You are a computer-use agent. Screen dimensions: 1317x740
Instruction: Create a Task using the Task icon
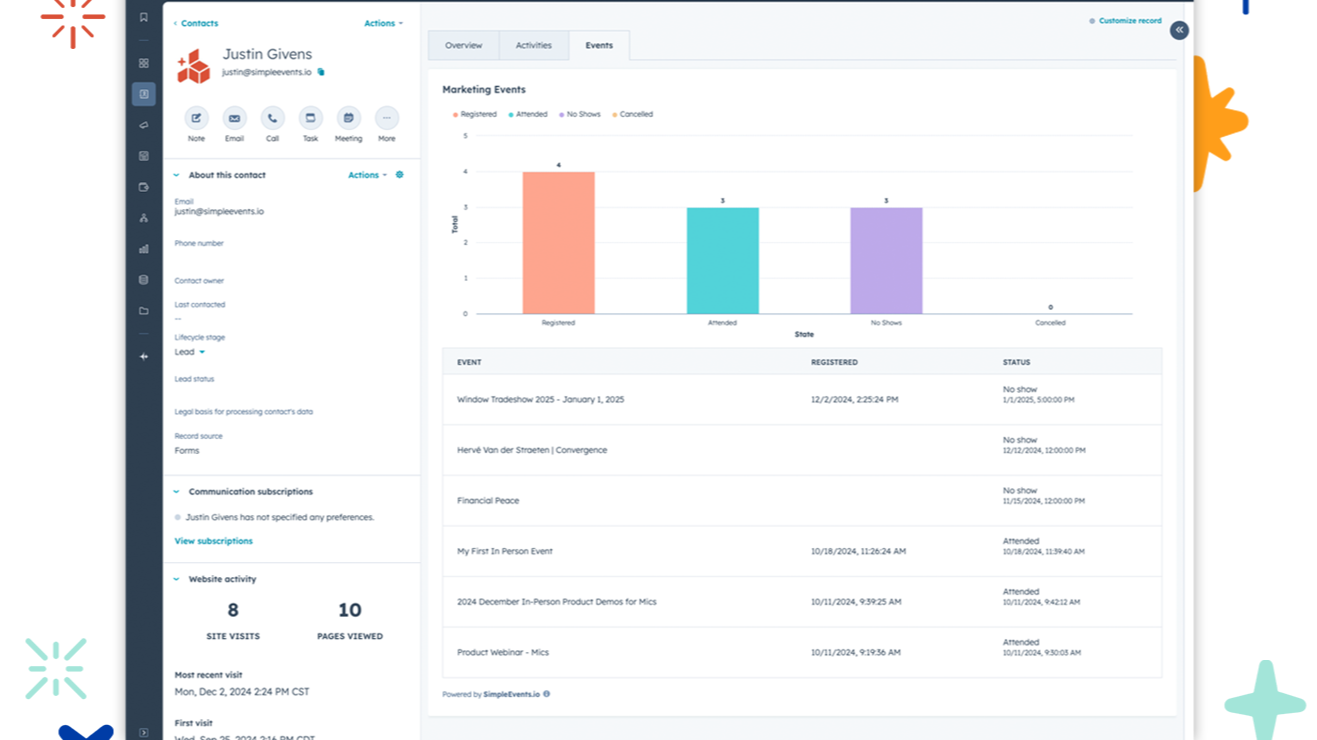click(x=311, y=118)
